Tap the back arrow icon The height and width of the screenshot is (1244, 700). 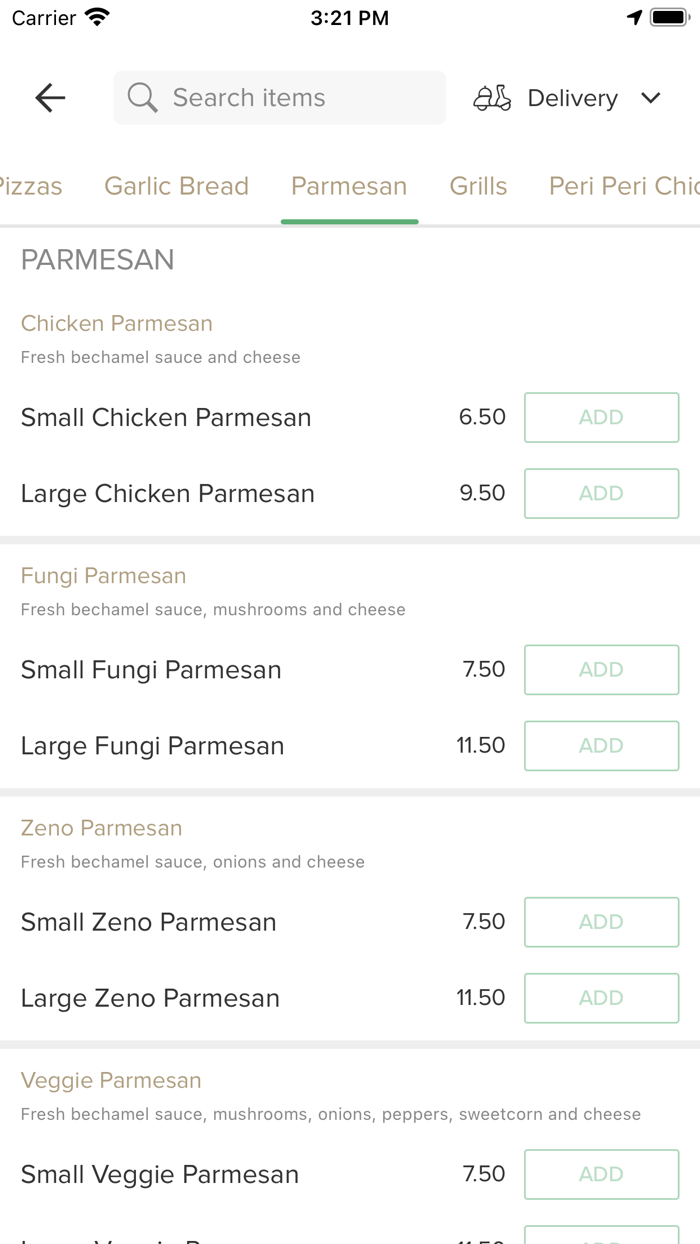coord(50,97)
